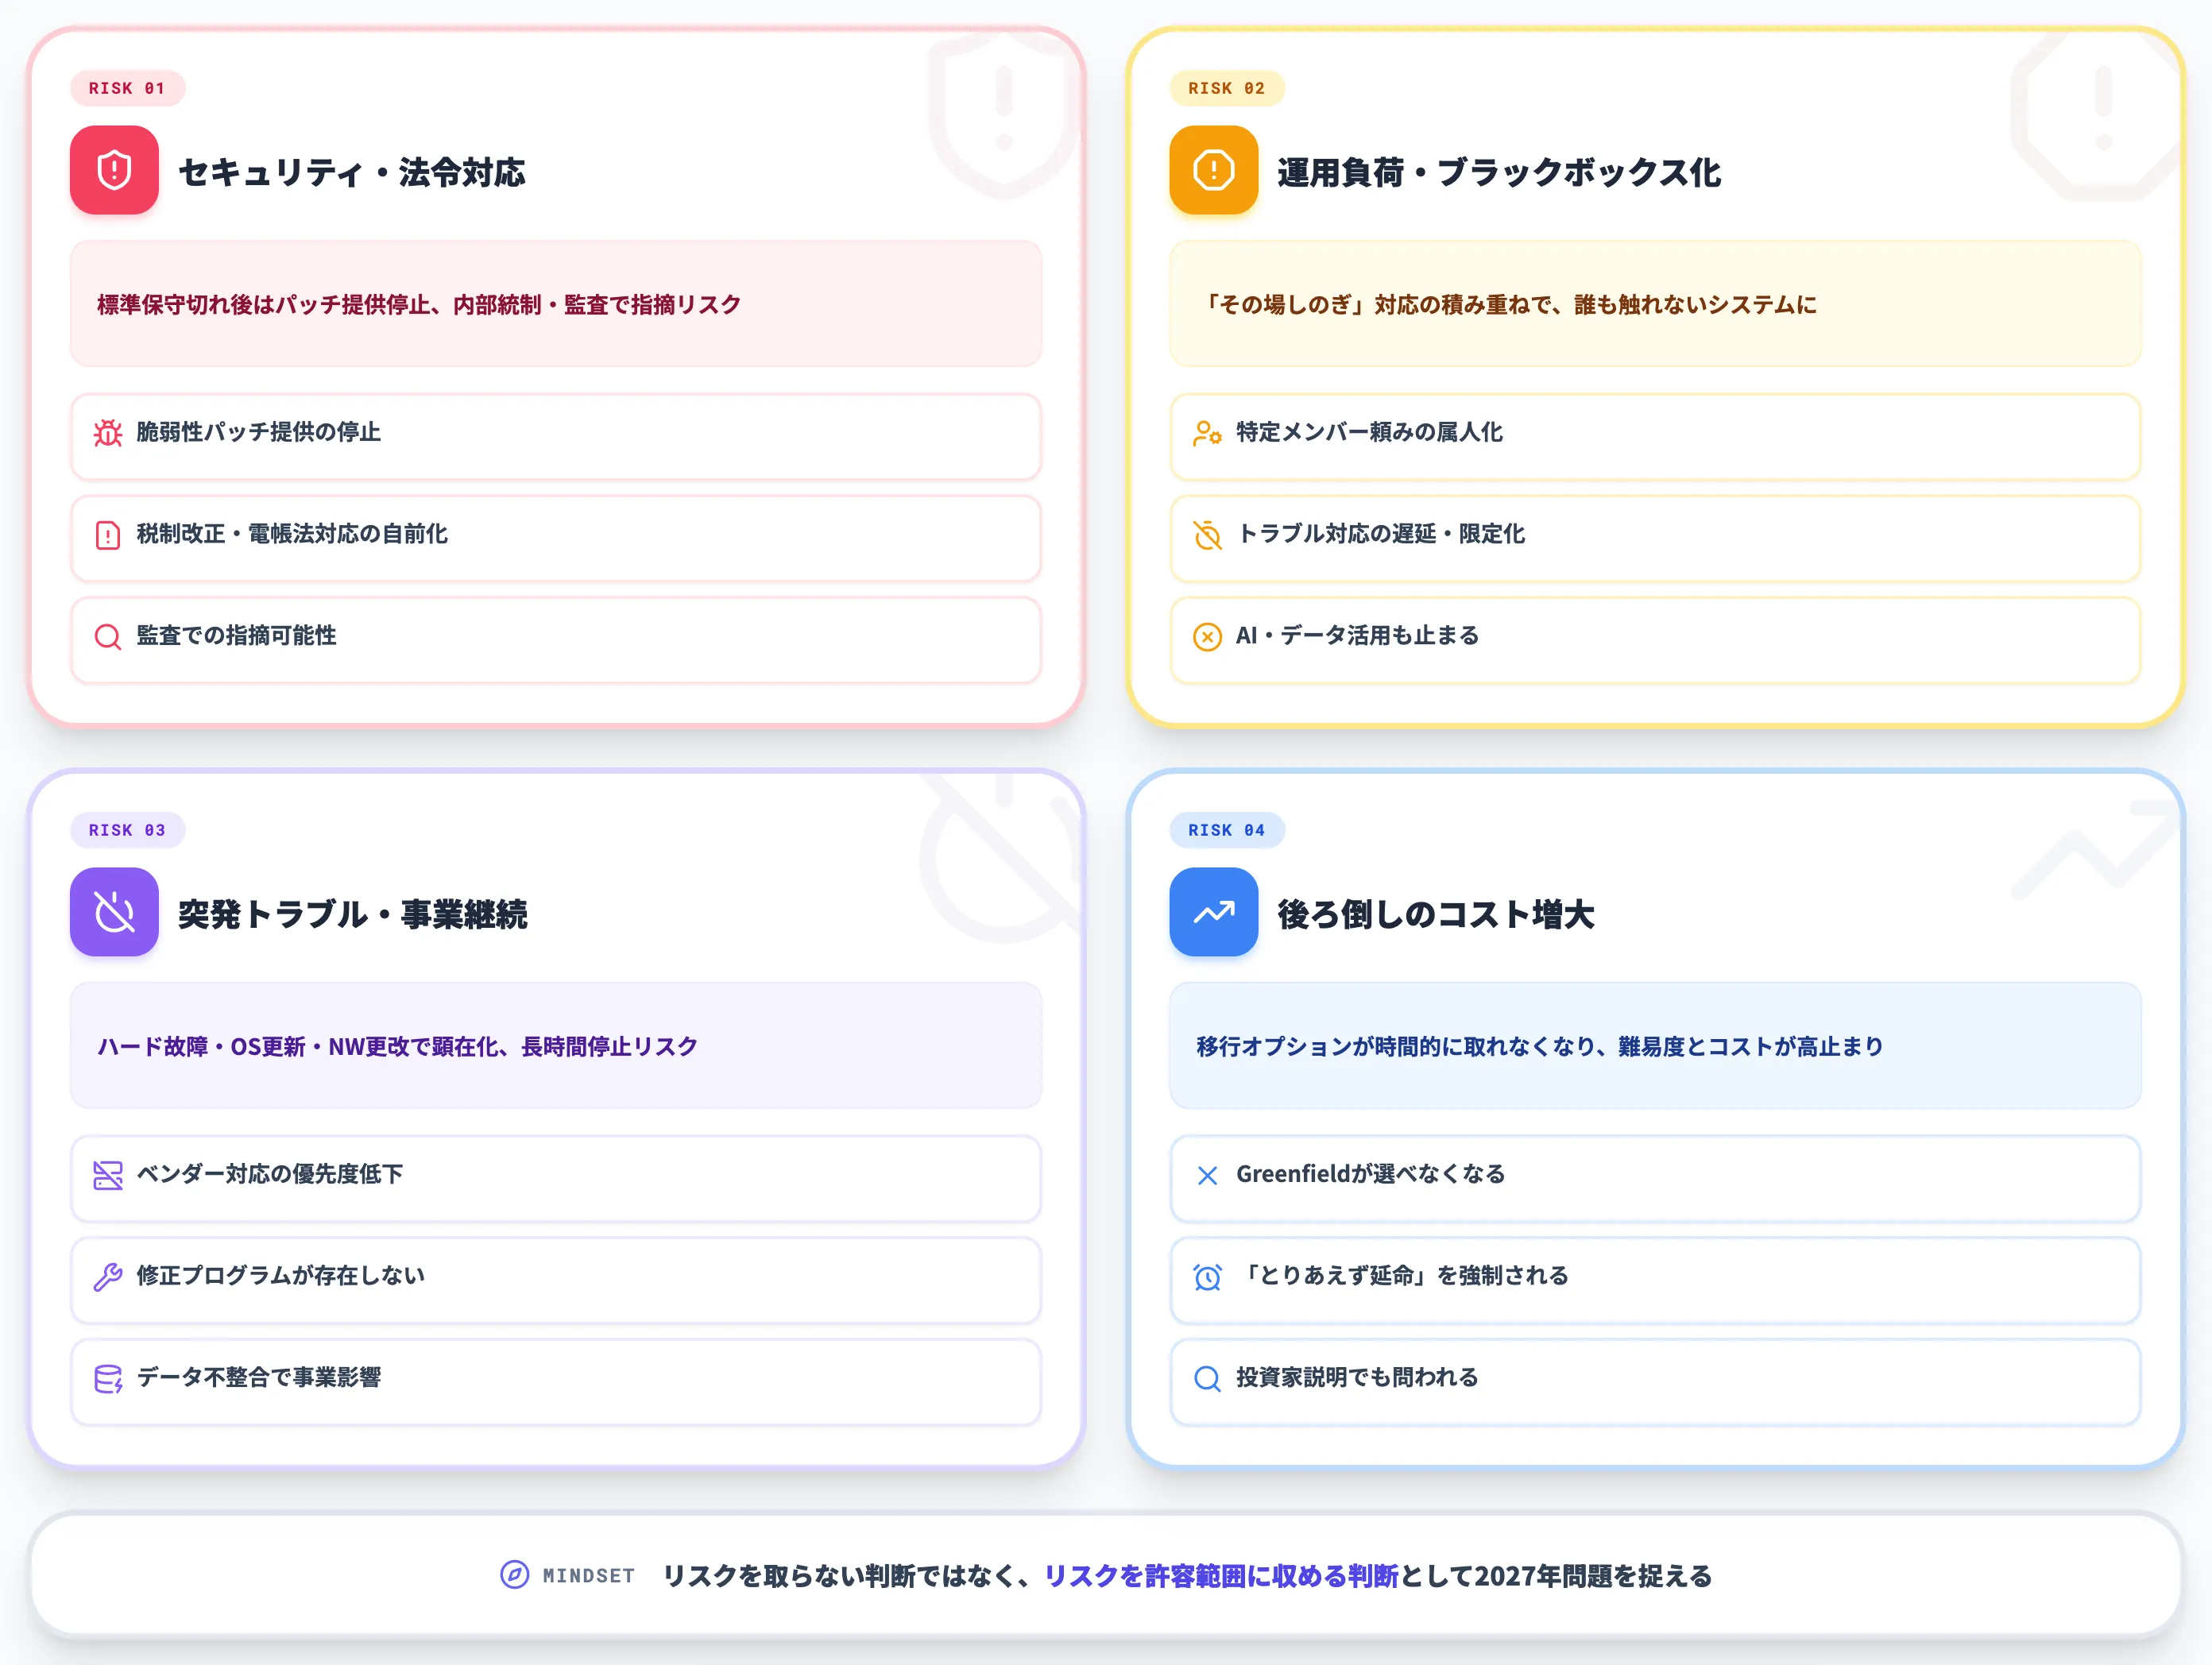
Task: Click the circle-x icon beside AI・データ活用
Action: click(1207, 637)
